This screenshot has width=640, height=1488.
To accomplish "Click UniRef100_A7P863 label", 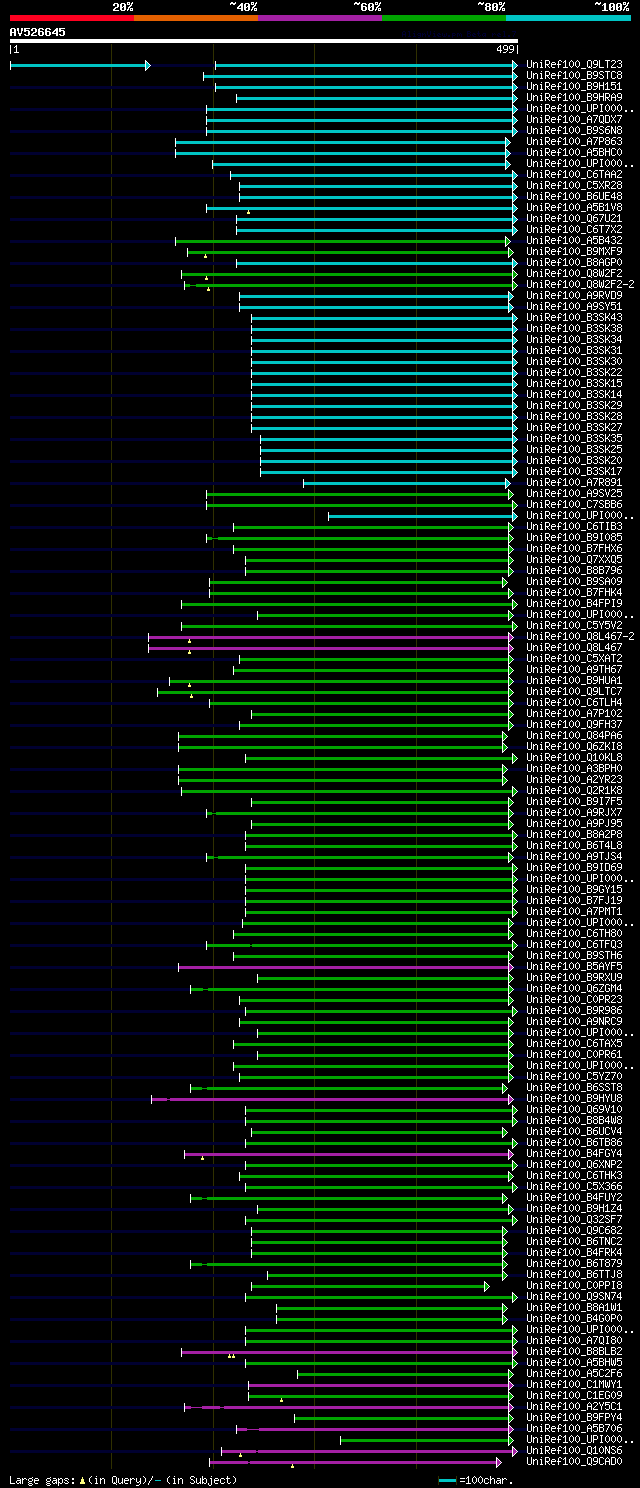I will [574, 142].
